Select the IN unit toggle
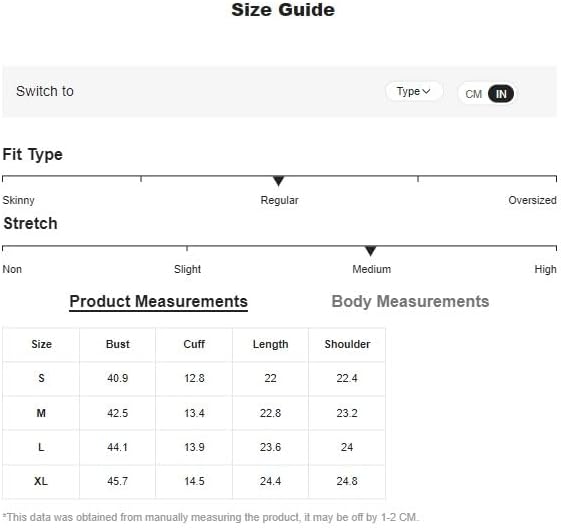This screenshot has width=561, height=528. 501,94
